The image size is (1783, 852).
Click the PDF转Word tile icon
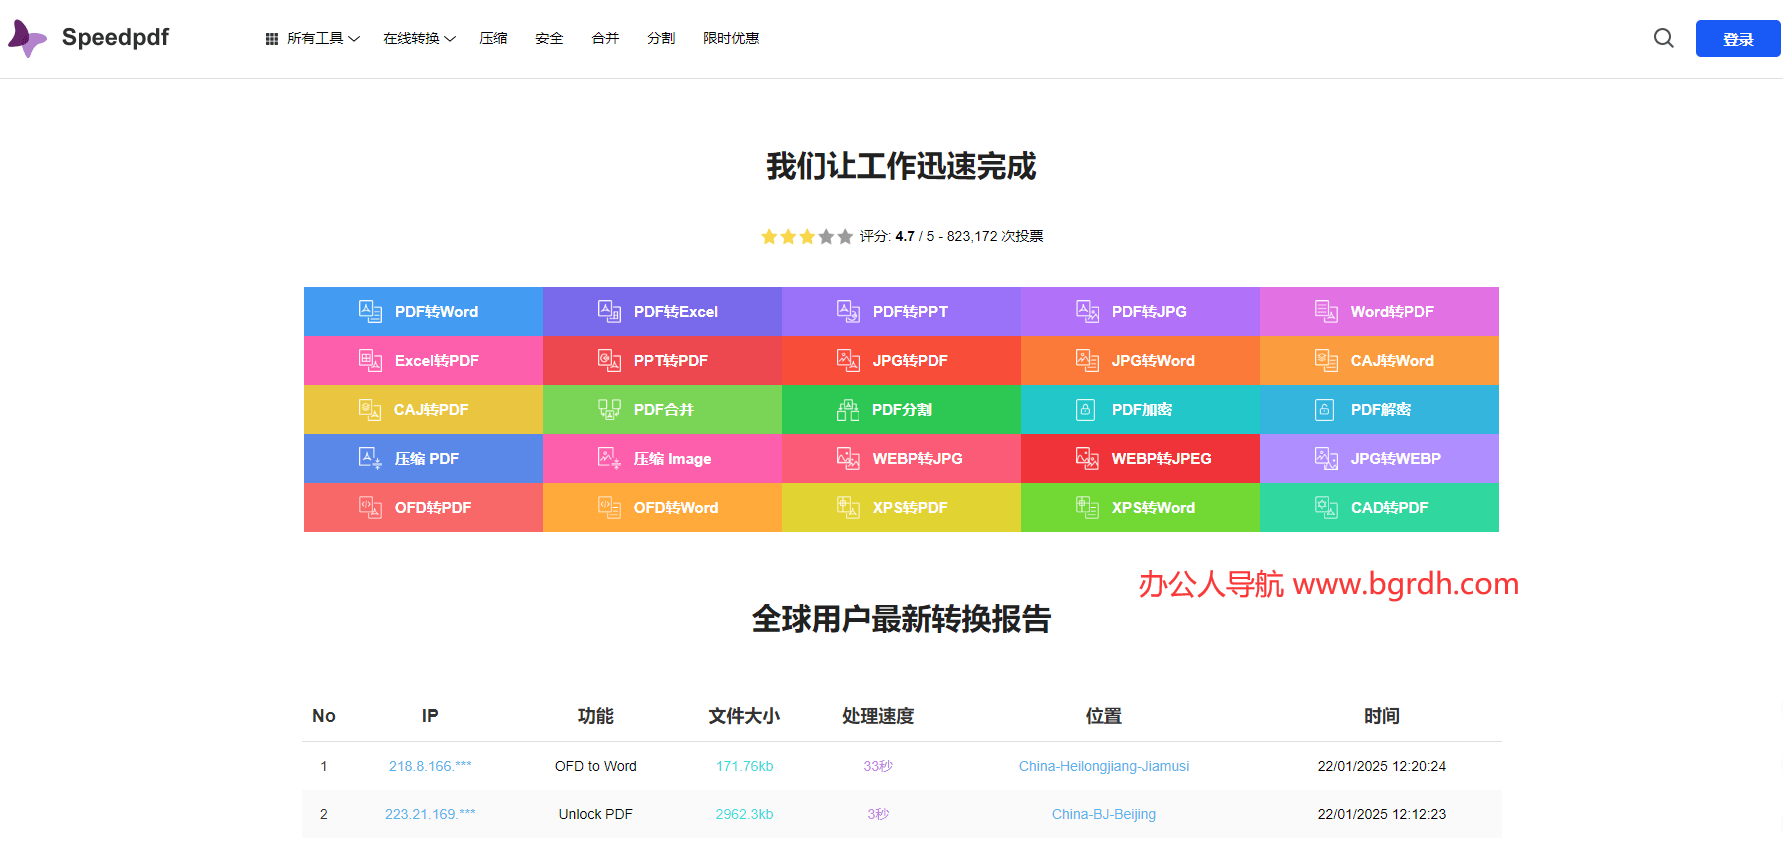pyautogui.click(x=370, y=311)
